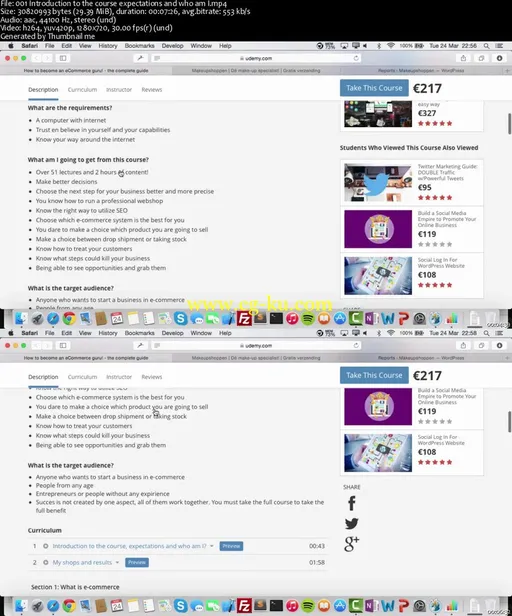512x616 pixels.
Task: Open PowerPoint in the lower dock
Action: coord(403,606)
